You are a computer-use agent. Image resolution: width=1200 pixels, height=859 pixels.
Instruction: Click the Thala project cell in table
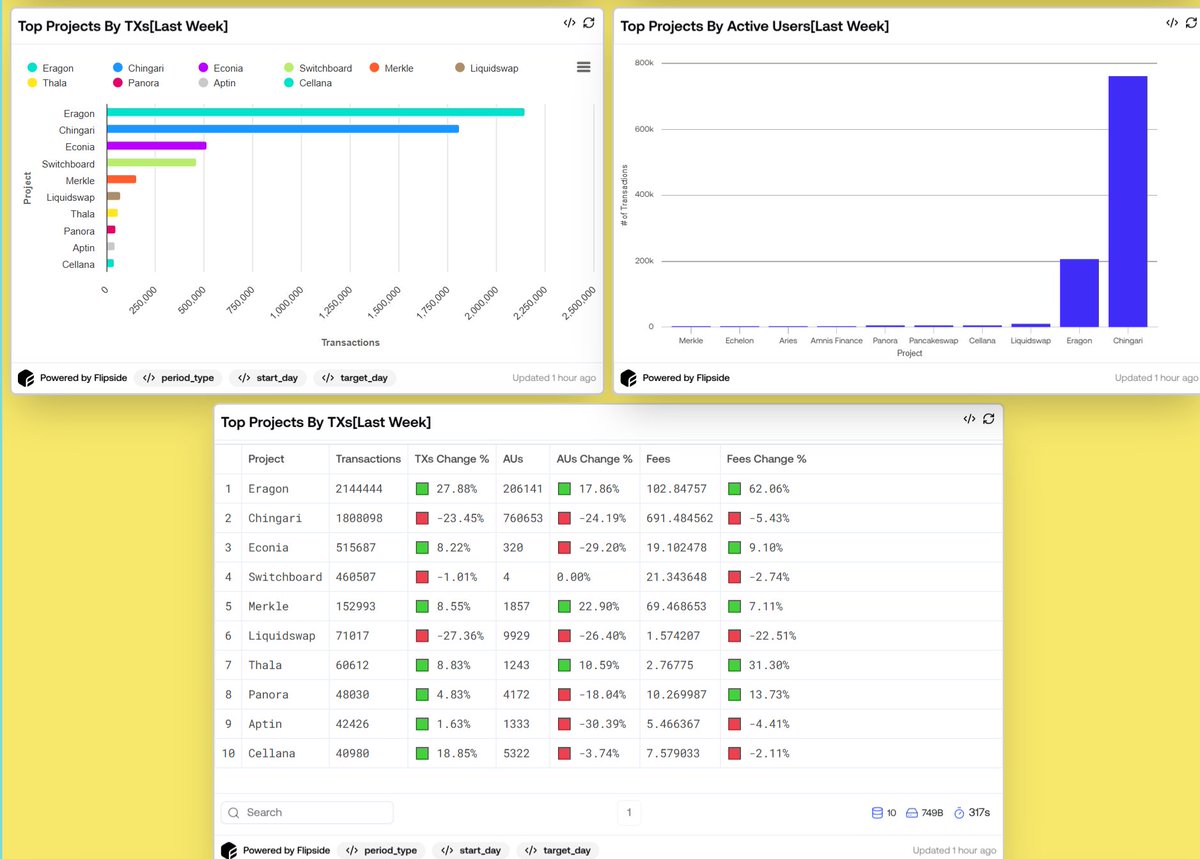265,665
